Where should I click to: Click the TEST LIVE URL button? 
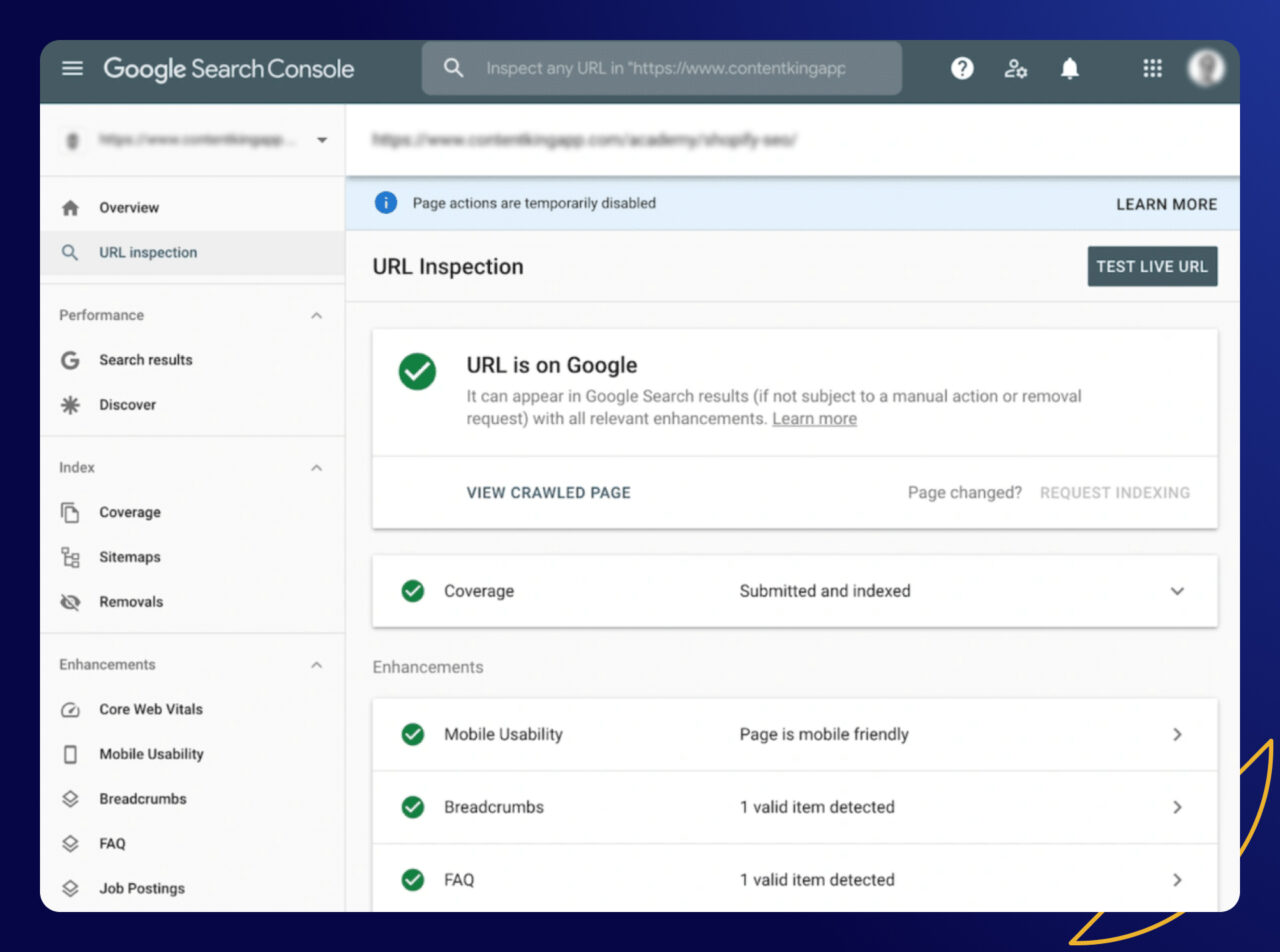click(x=1152, y=266)
